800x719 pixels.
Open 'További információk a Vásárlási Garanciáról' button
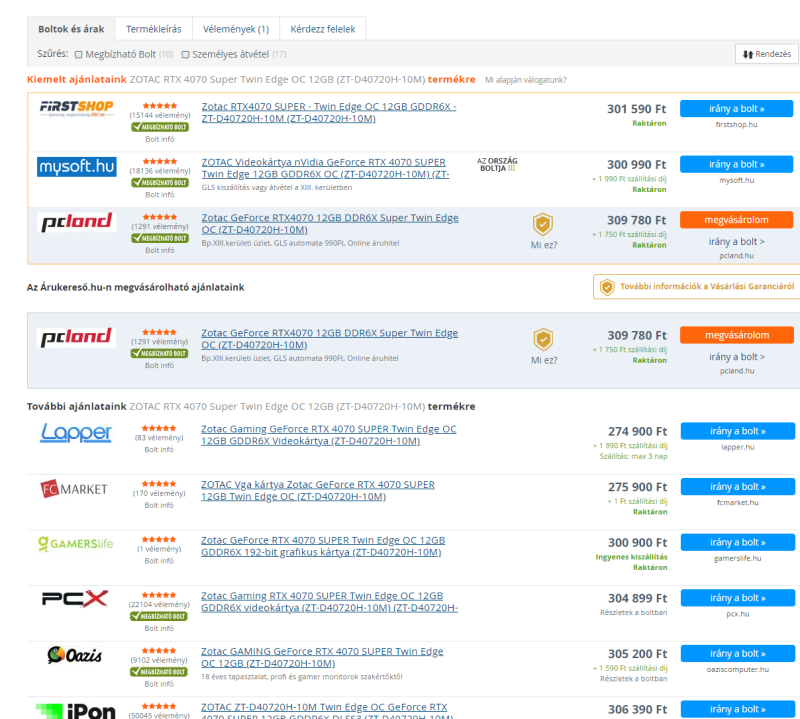pos(696,287)
